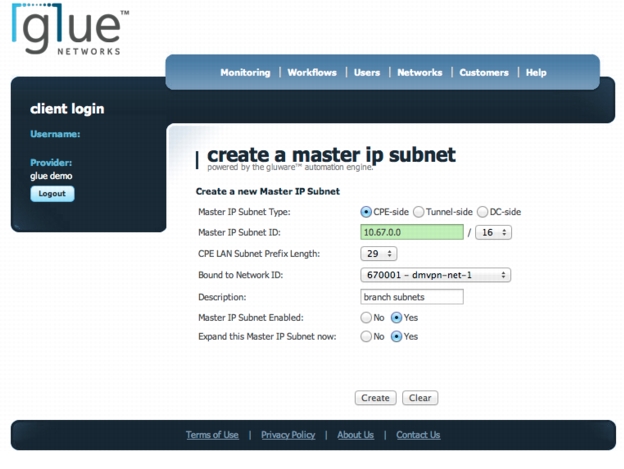Click the Clear button

pyautogui.click(x=420, y=398)
